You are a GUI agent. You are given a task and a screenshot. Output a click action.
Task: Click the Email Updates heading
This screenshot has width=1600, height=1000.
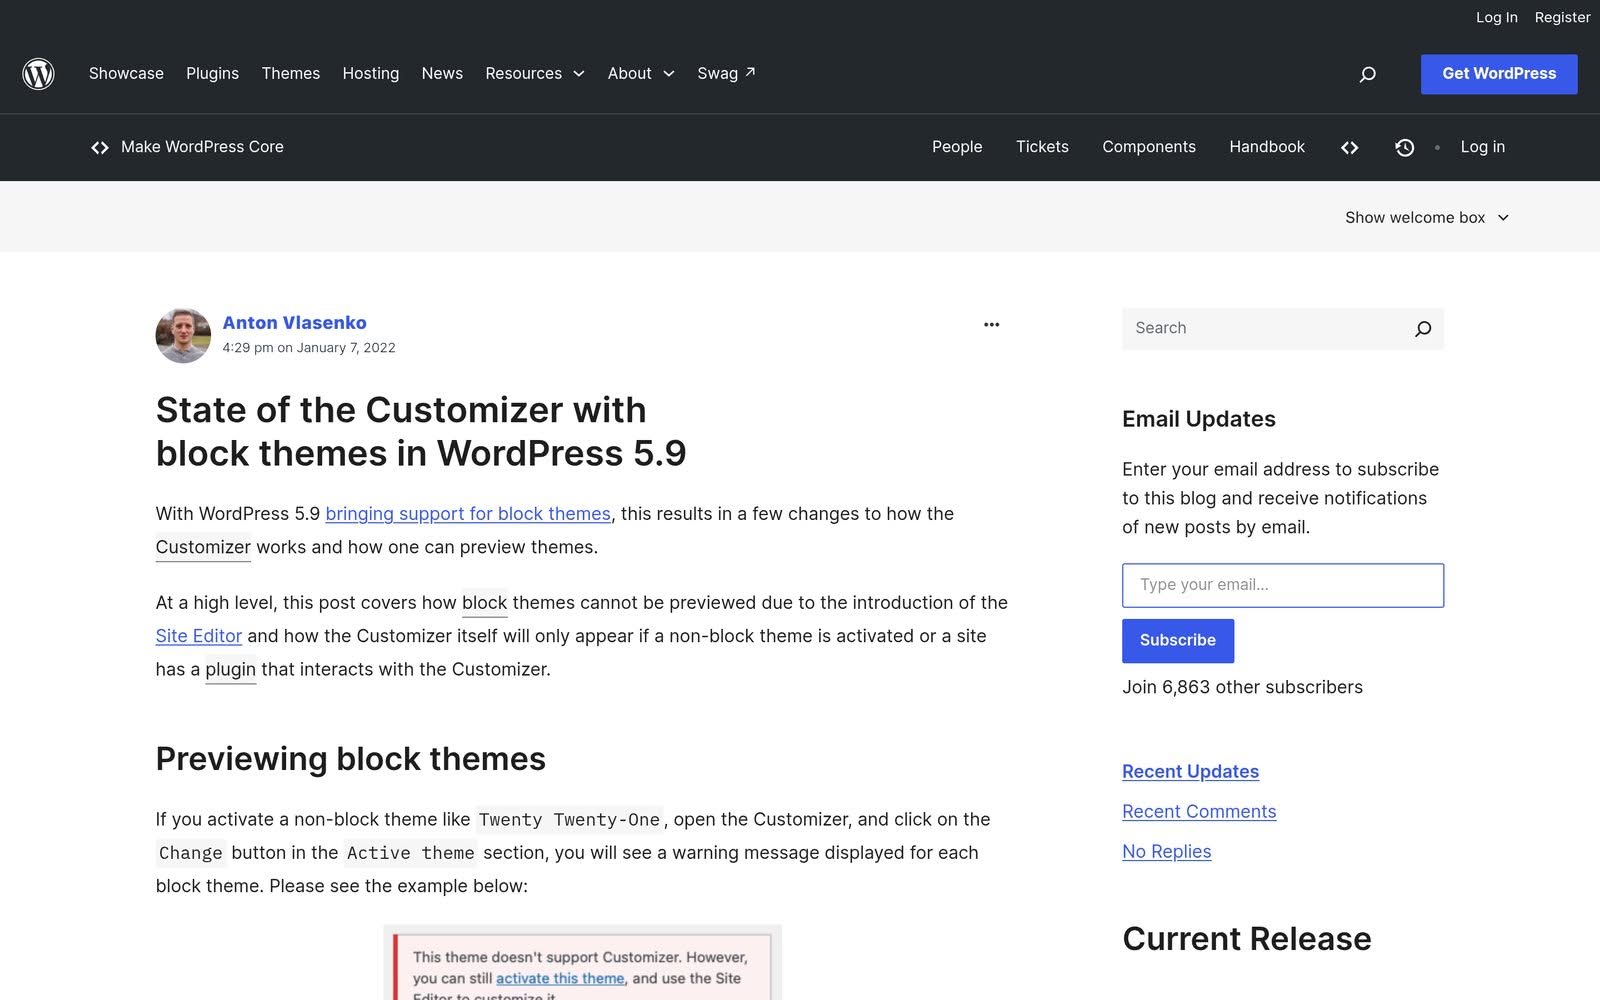pyautogui.click(x=1199, y=419)
